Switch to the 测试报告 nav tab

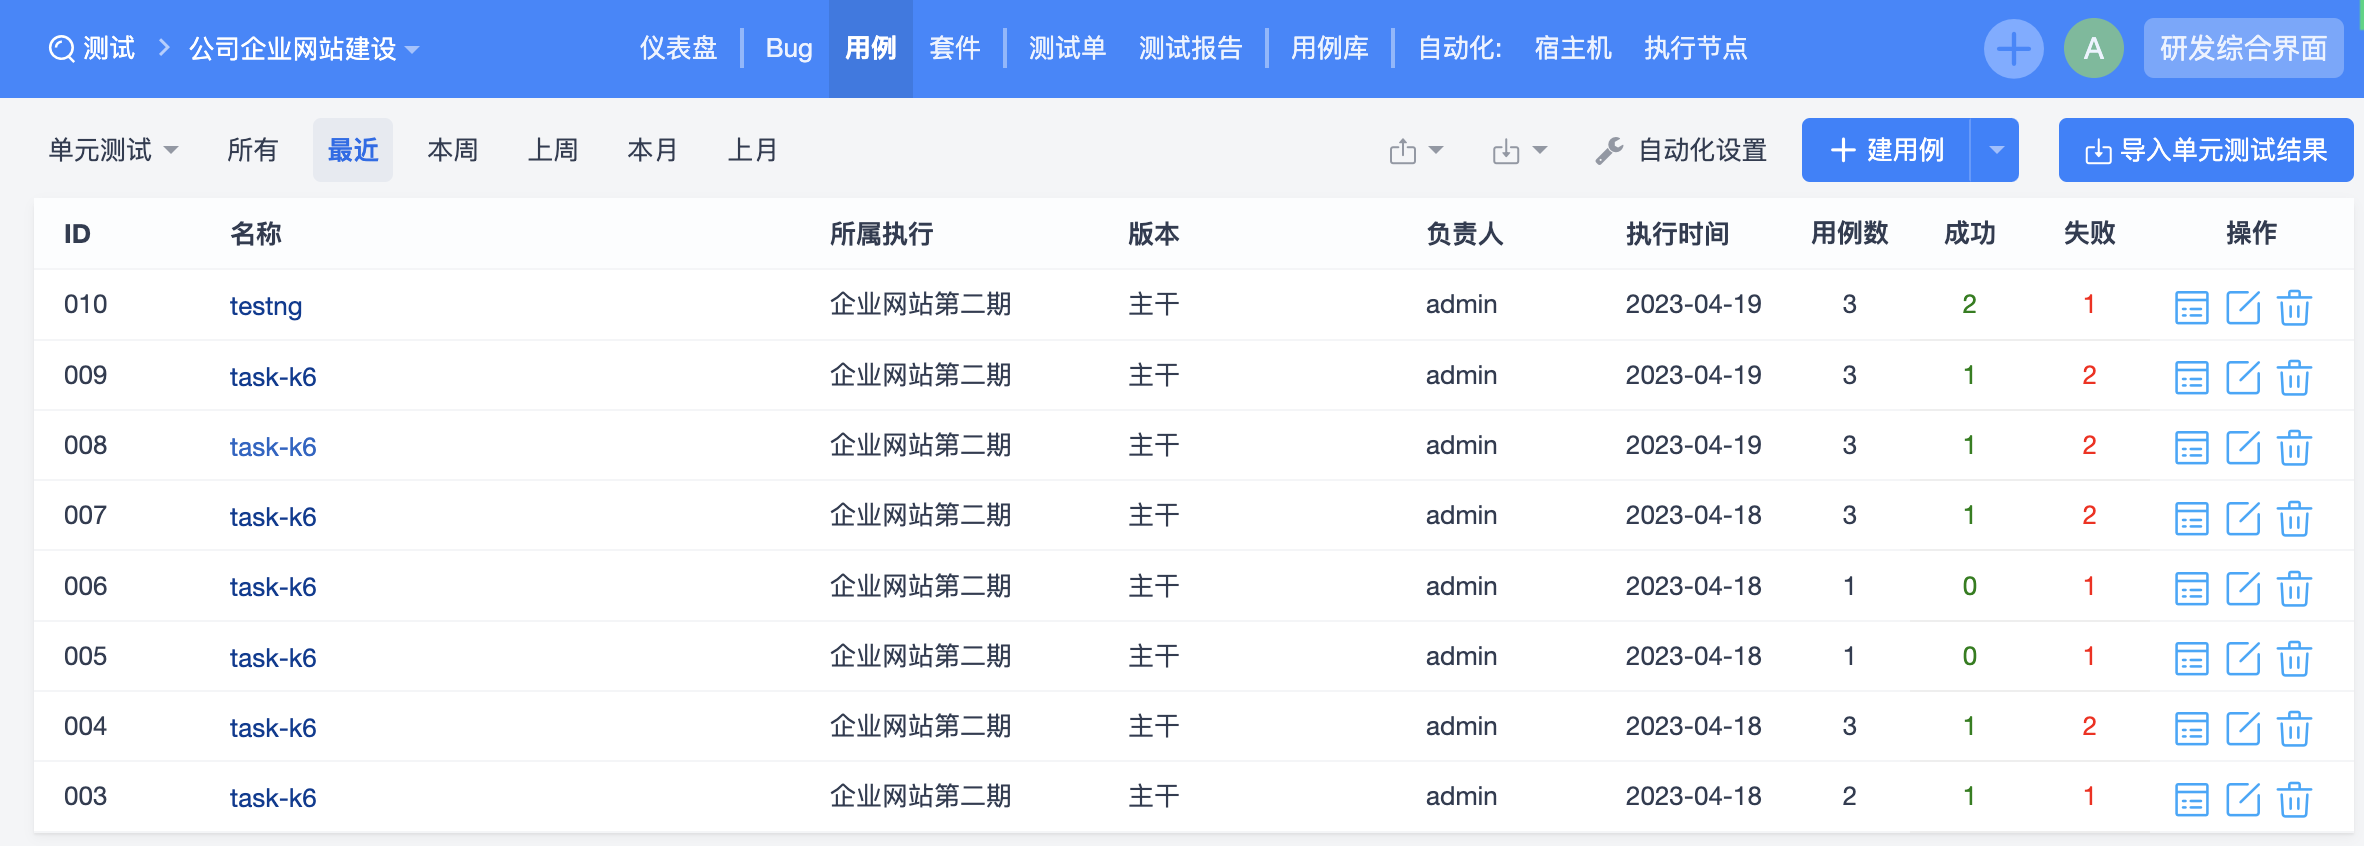coord(1190,48)
